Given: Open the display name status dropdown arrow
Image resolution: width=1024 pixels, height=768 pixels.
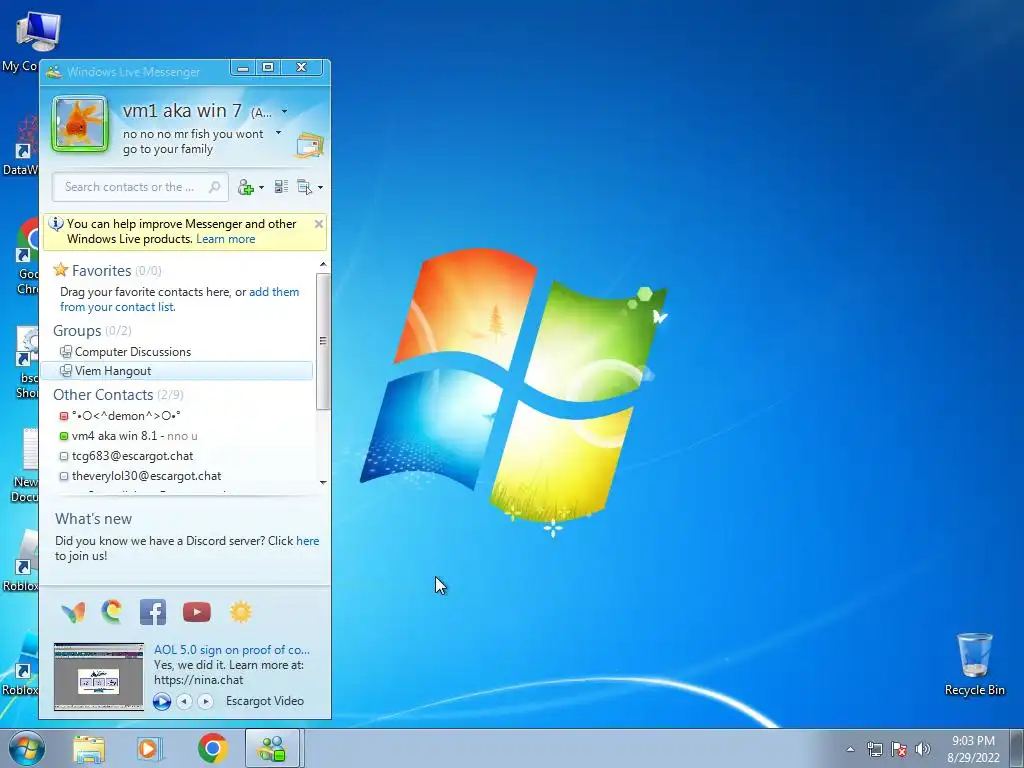Looking at the screenshot, I should coord(284,112).
